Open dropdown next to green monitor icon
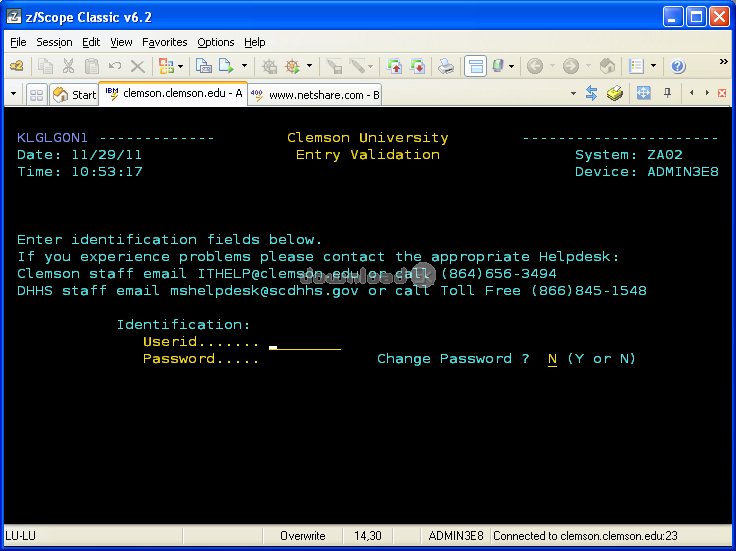Screen dimensions: 736x551 pos(511,66)
